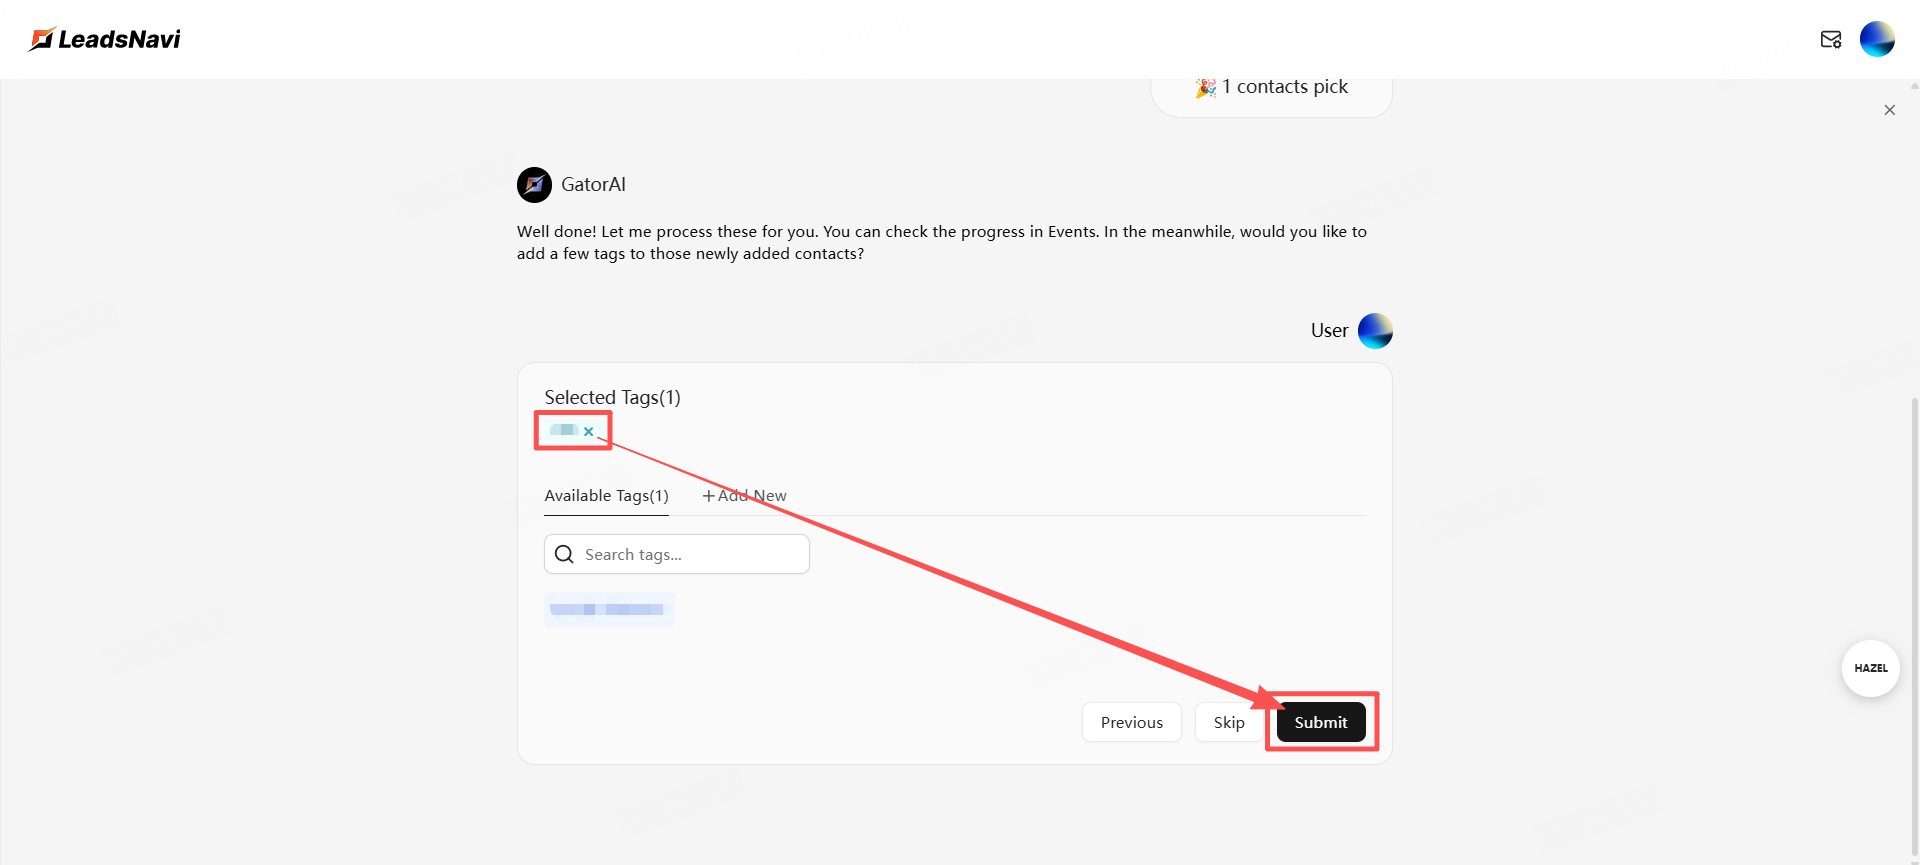1920x865 pixels.
Task: Open the profile avatar in top bar
Action: click(x=1876, y=39)
